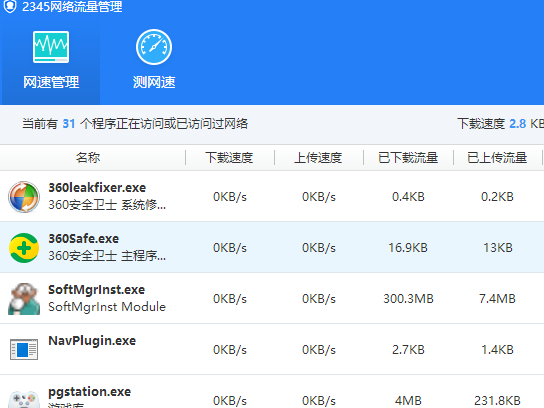
Task: Click the 0.2KB uploaded value
Action: (x=497, y=197)
